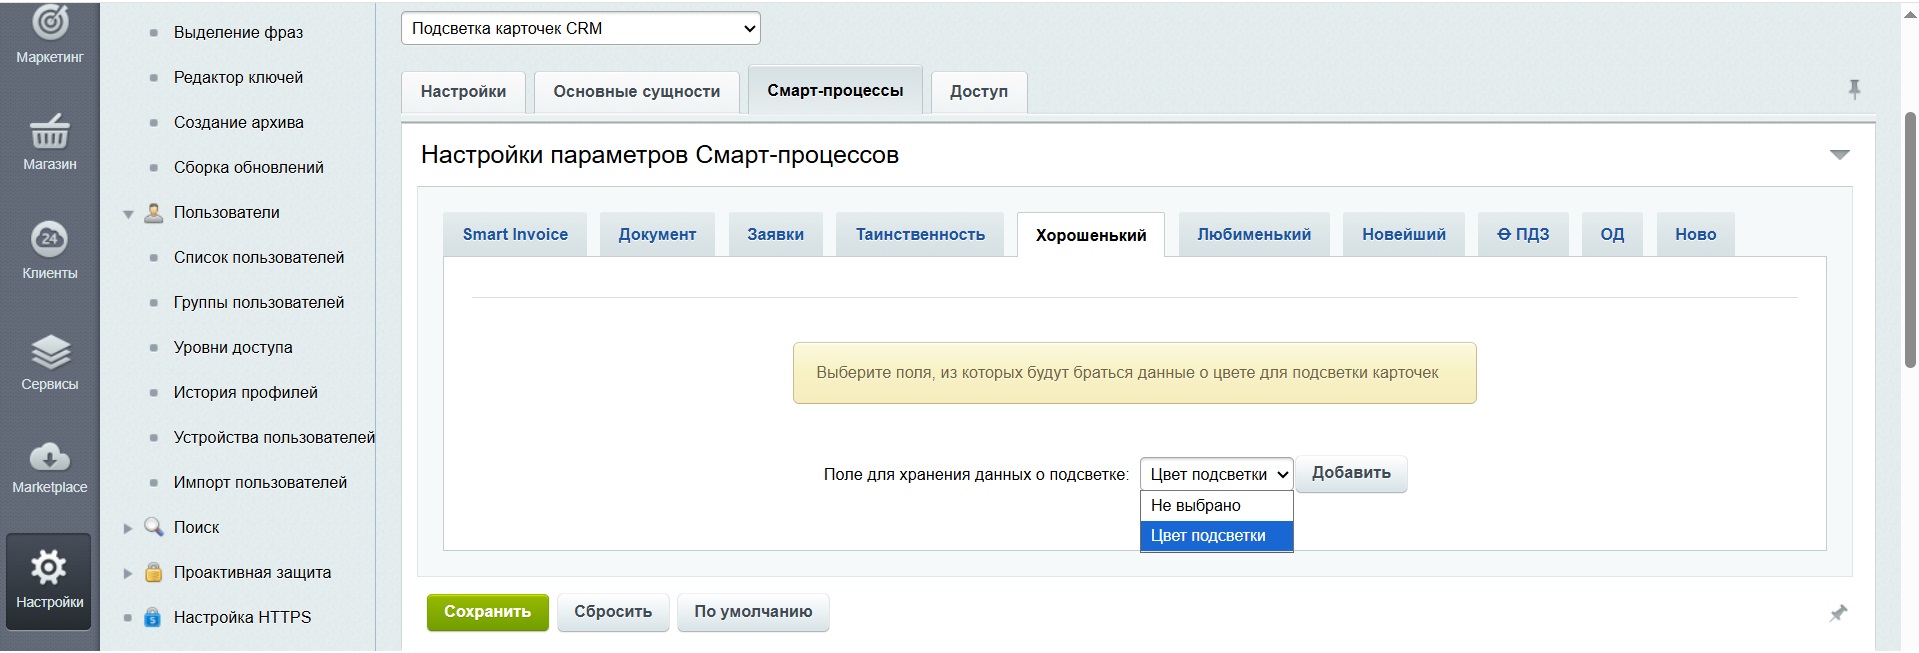Choose Не выбрано in the dropdown list

pyautogui.click(x=1215, y=506)
